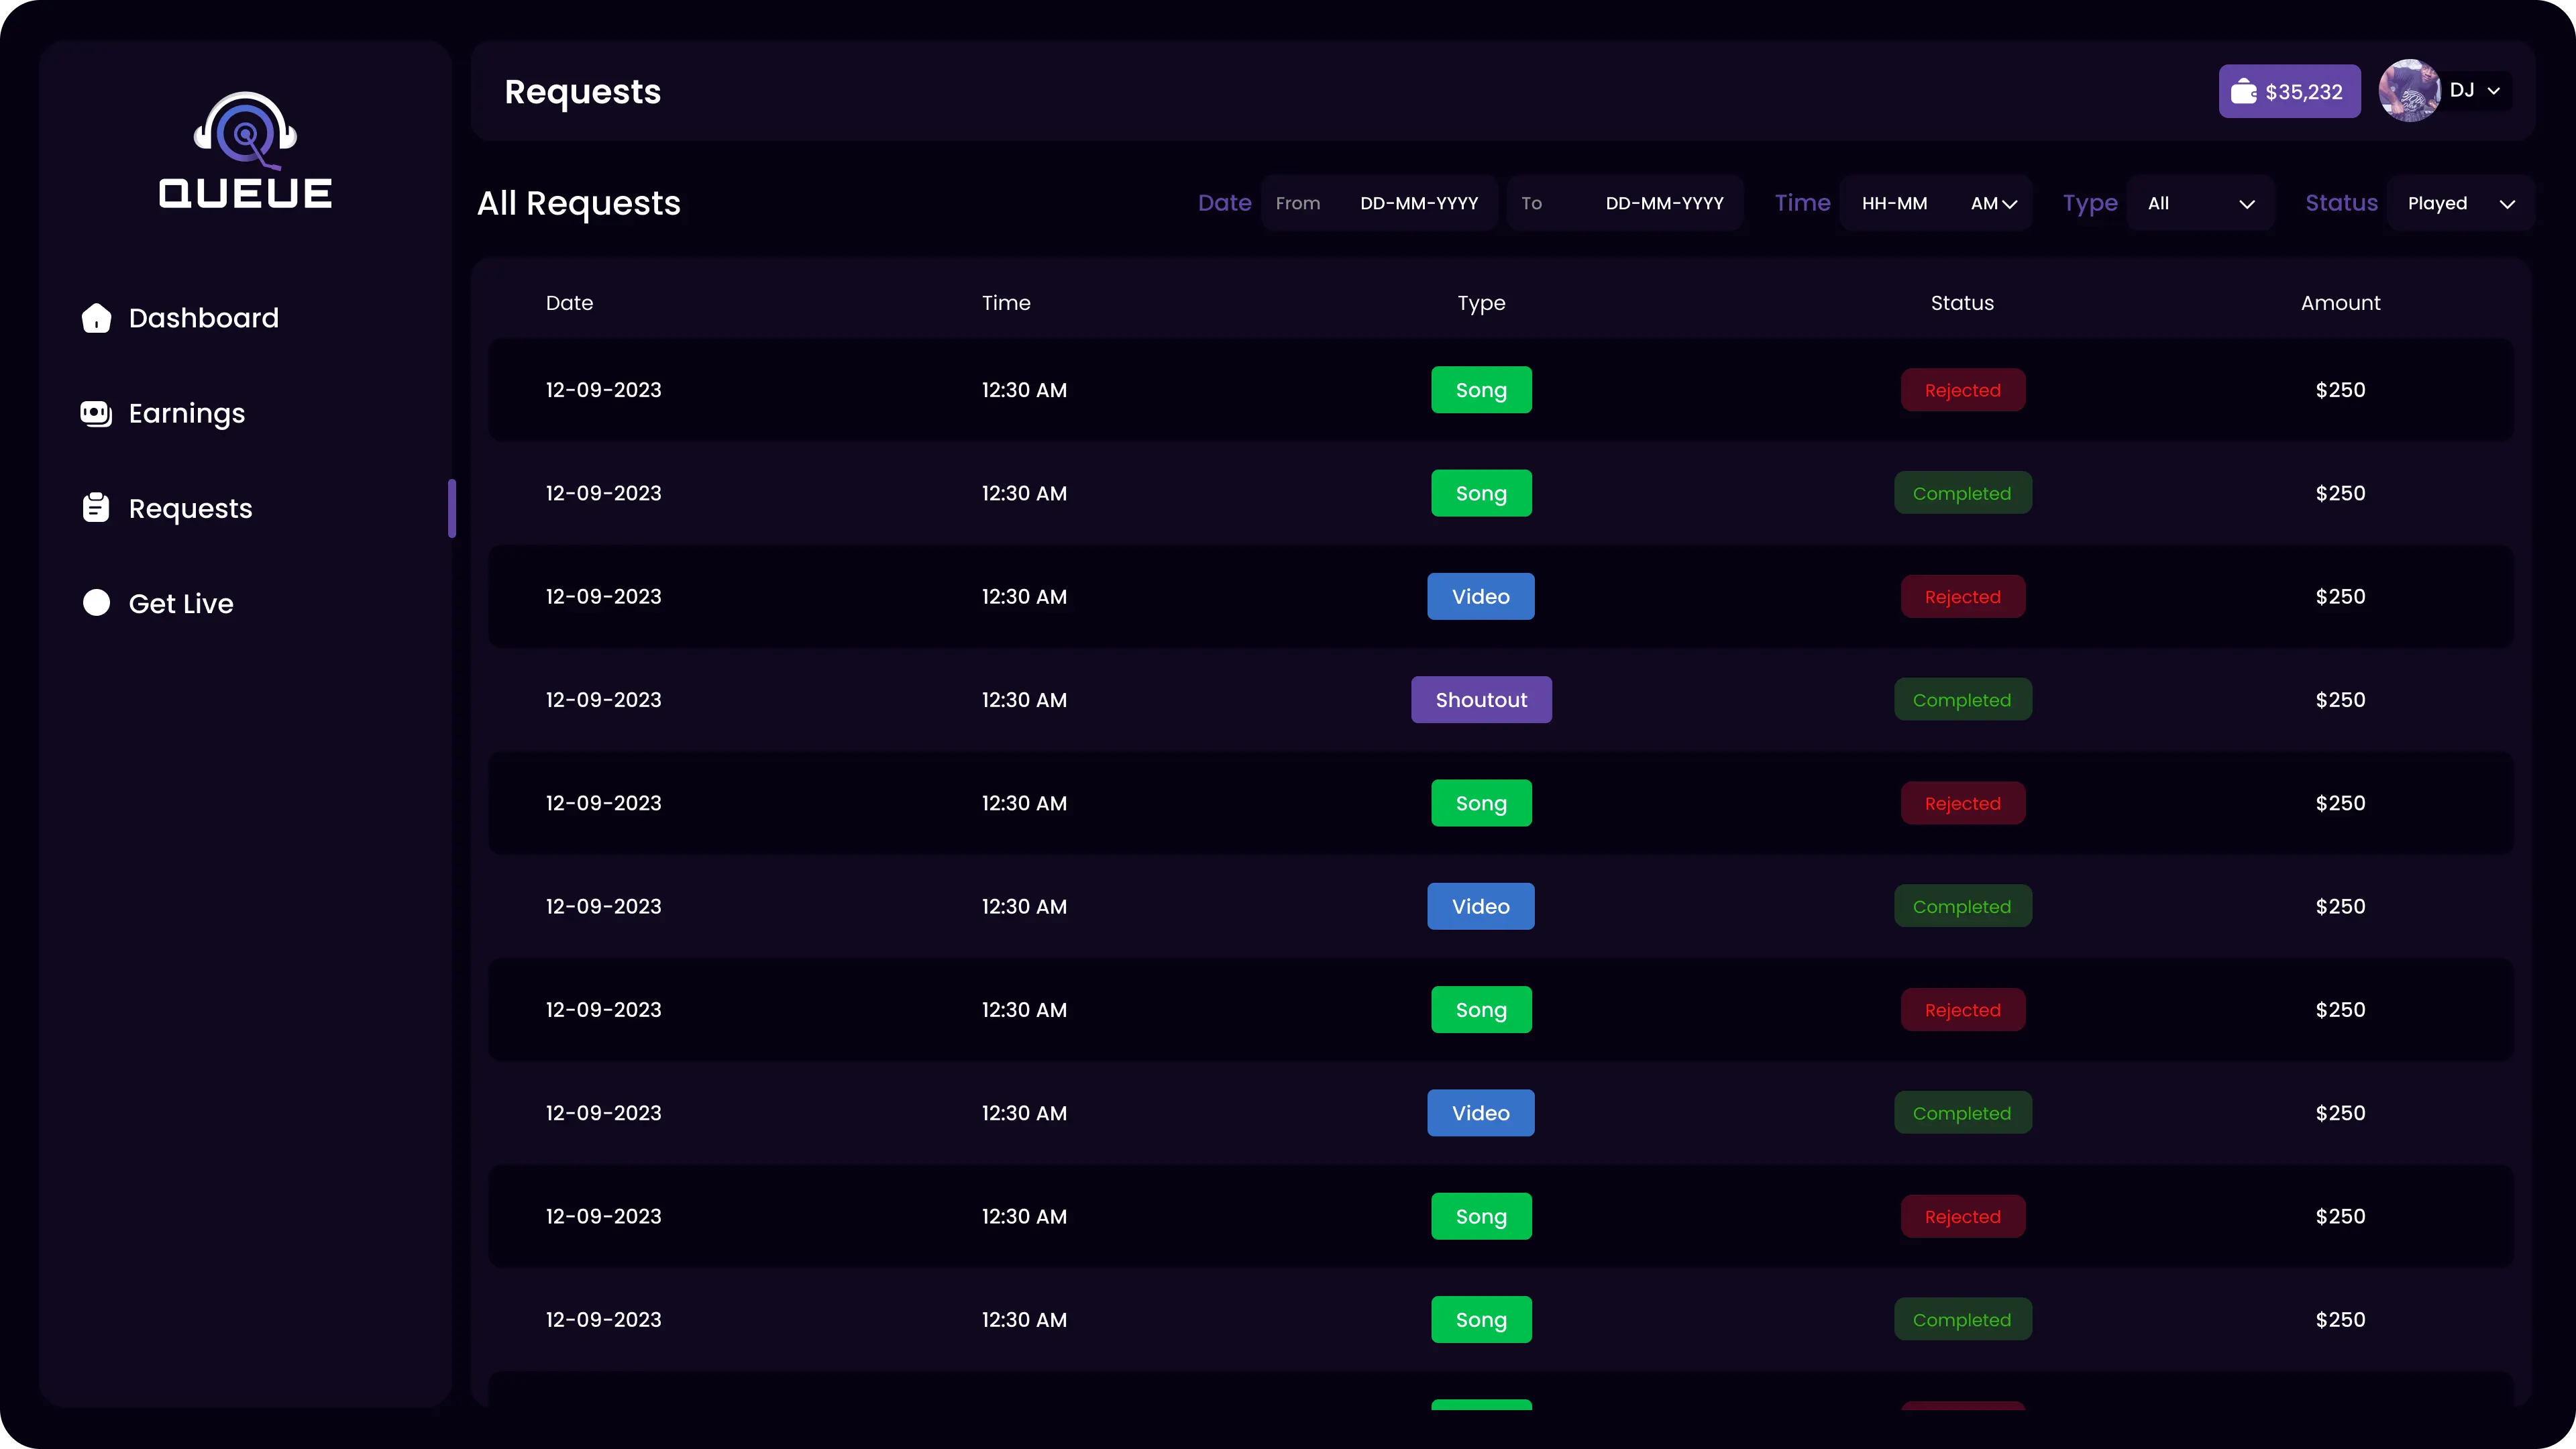The height and width of the screenshot is (1449, 2576).
Task: Click the Amount column header
Action: click(2340, 303)
